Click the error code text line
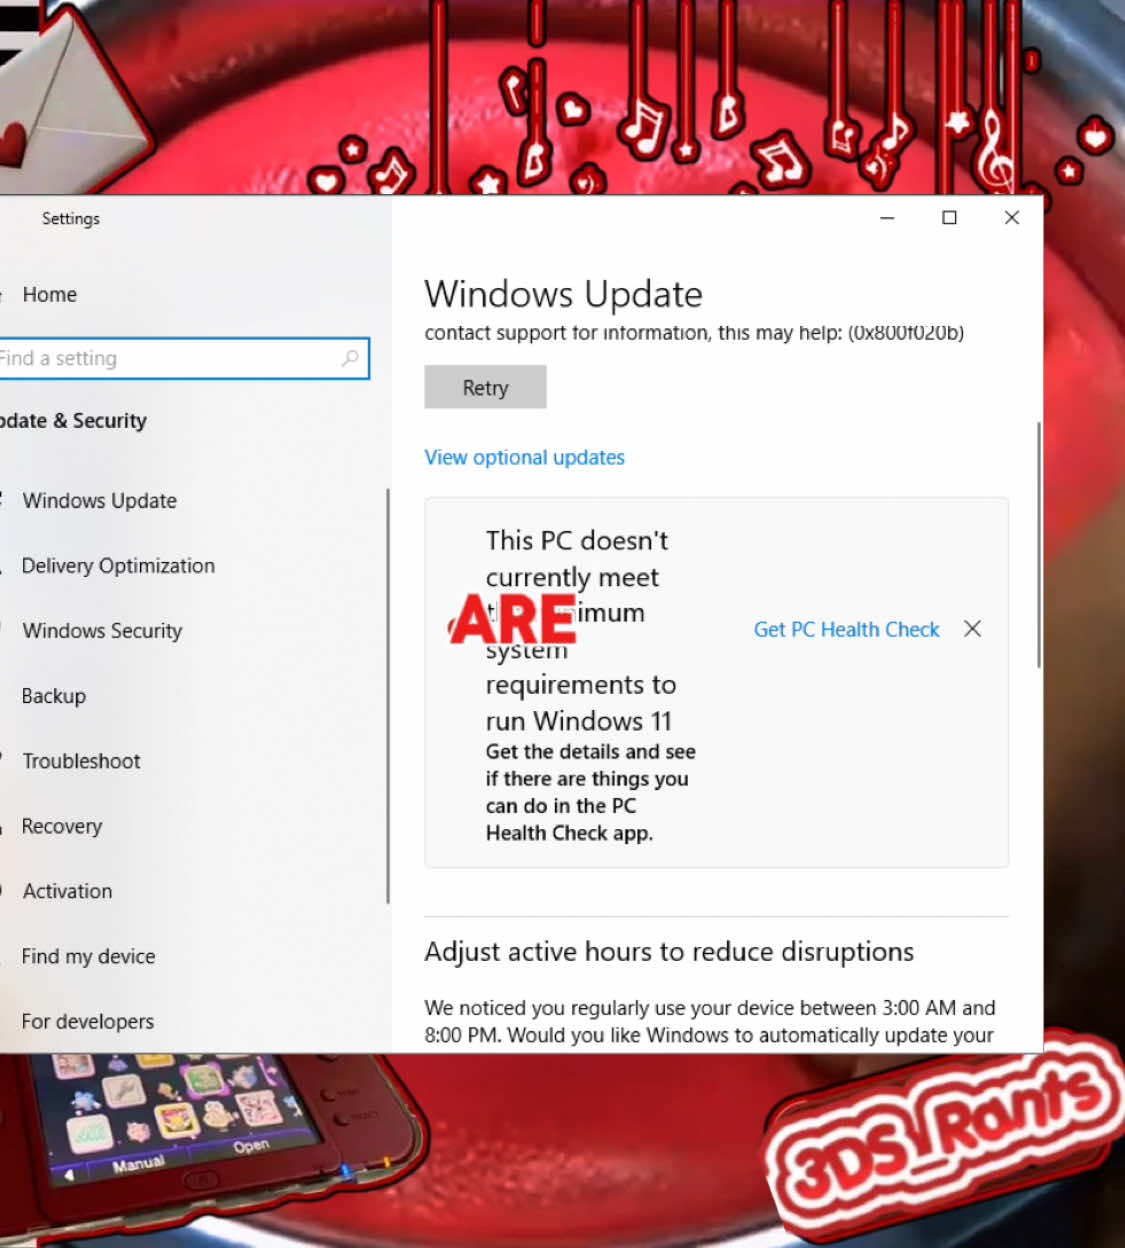Image resolution: width=1125 pixels, height=1248 pixels. pyautogui.click(x=694, y=333)
